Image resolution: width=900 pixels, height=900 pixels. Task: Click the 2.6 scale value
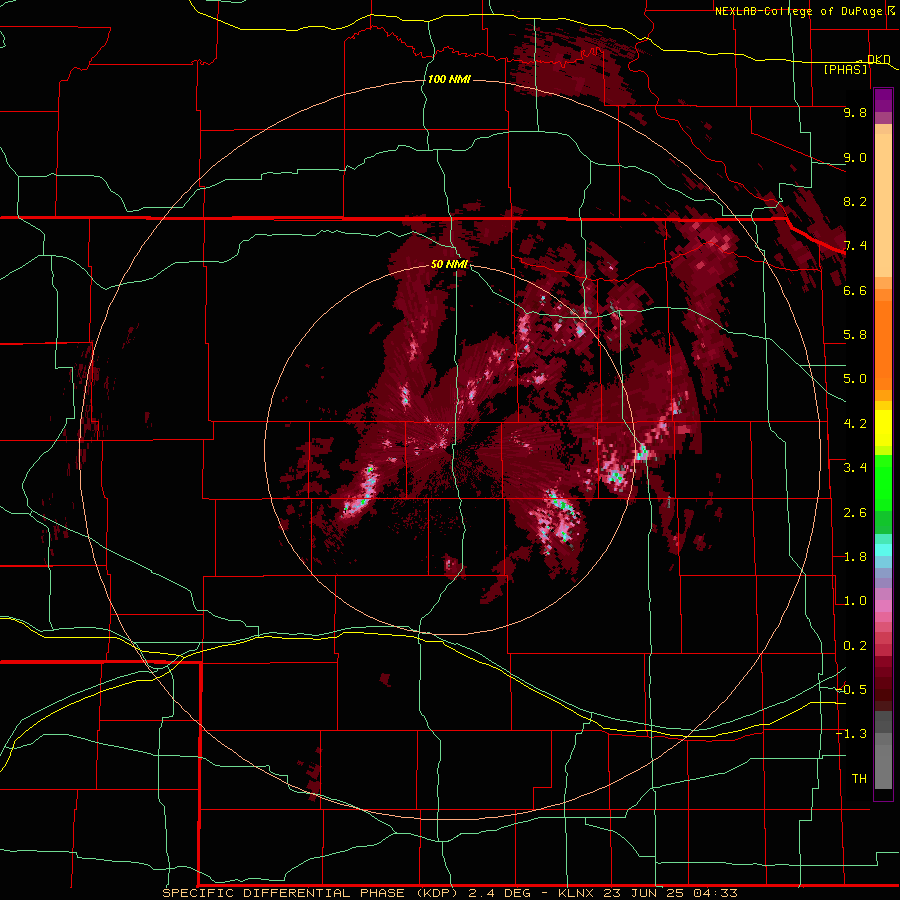click(x=855, y=513)
